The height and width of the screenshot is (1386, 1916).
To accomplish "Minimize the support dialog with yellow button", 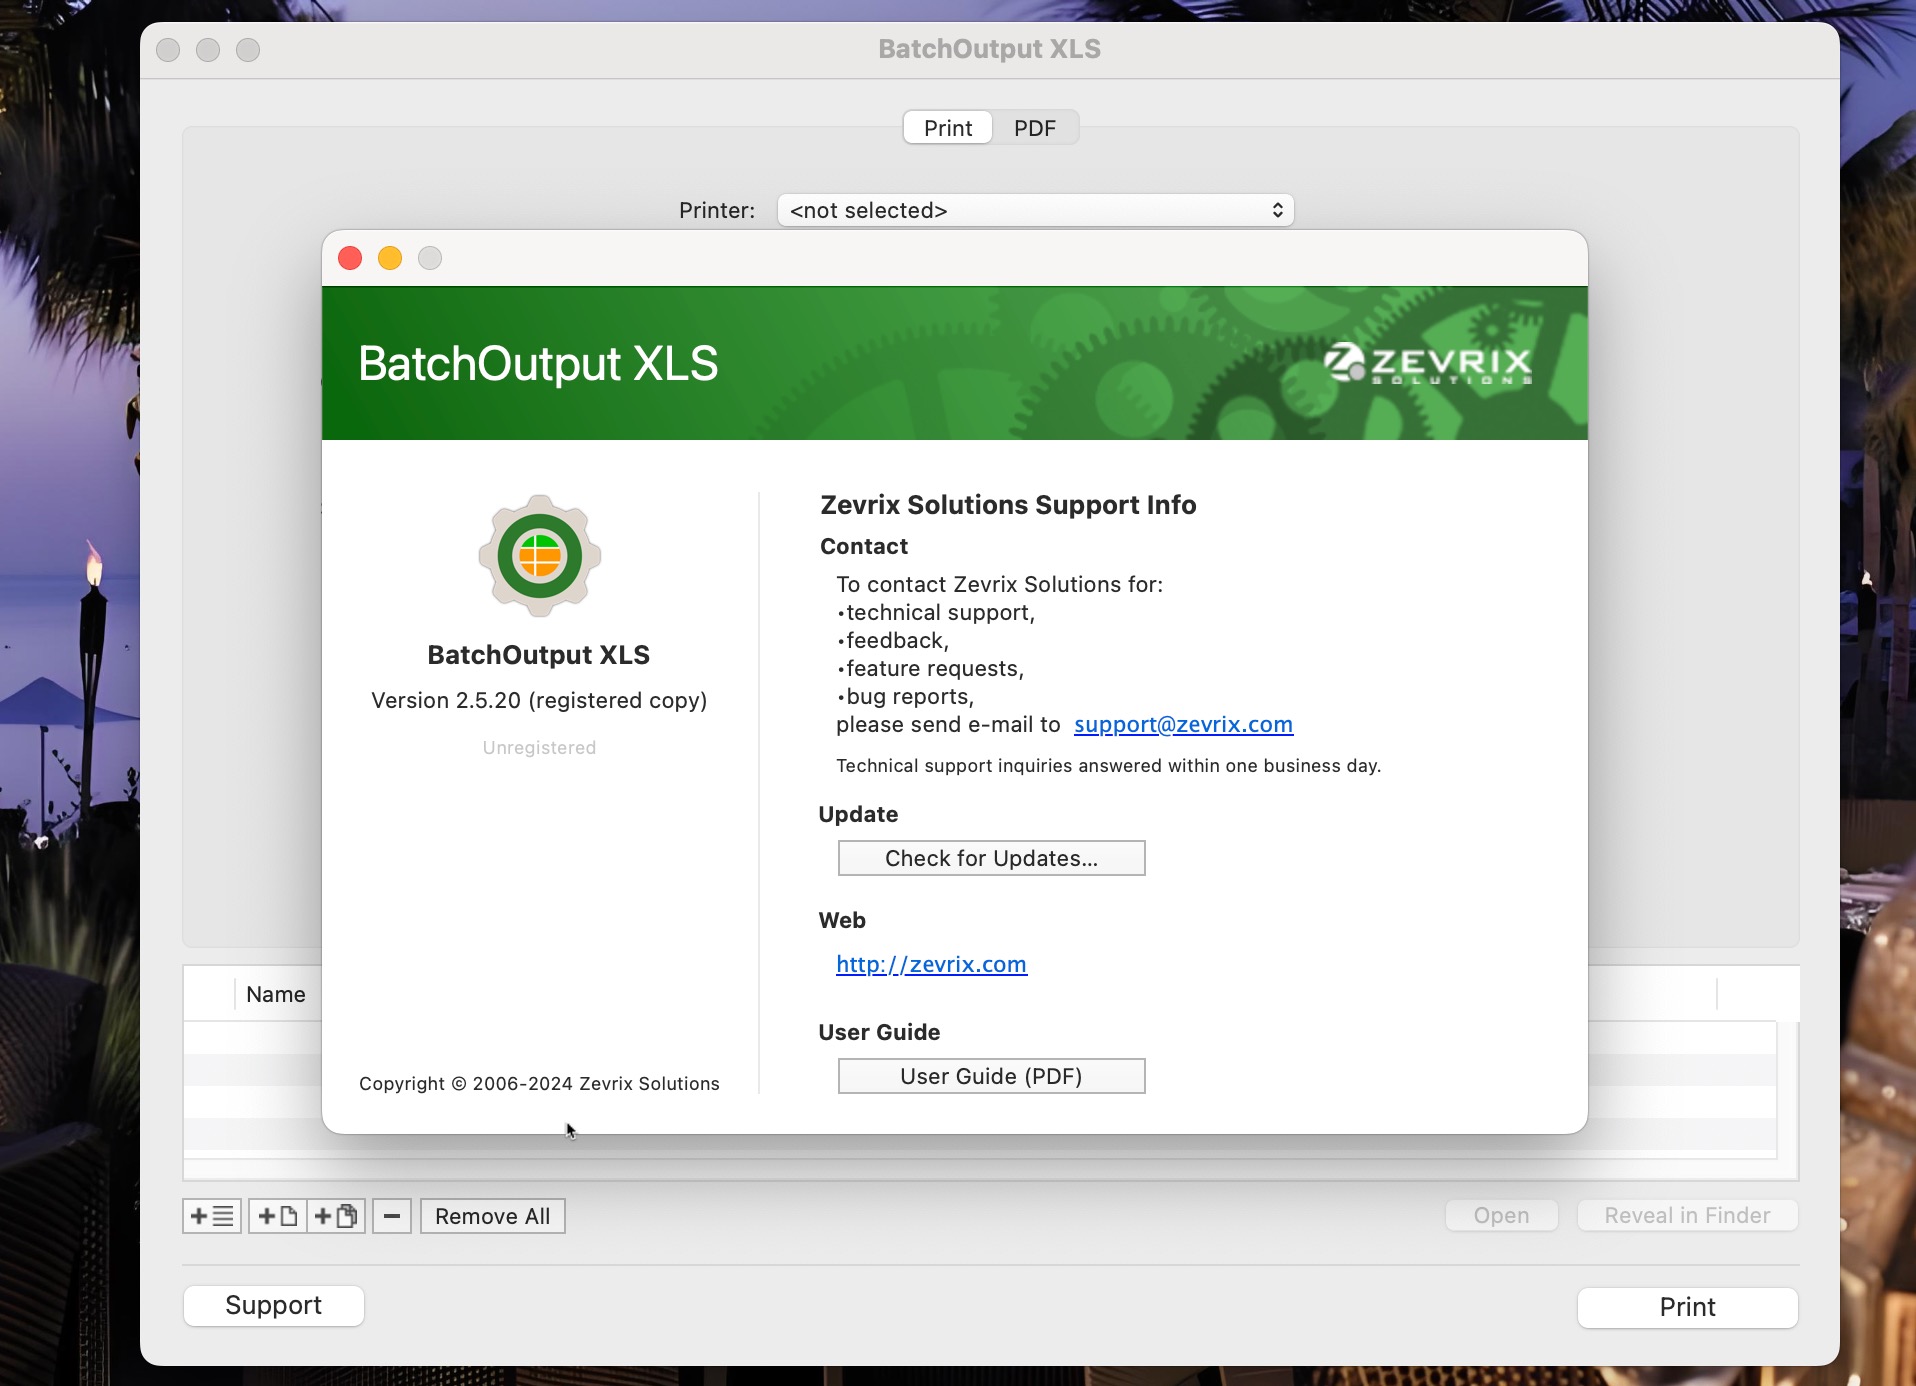I will (390, 259).
